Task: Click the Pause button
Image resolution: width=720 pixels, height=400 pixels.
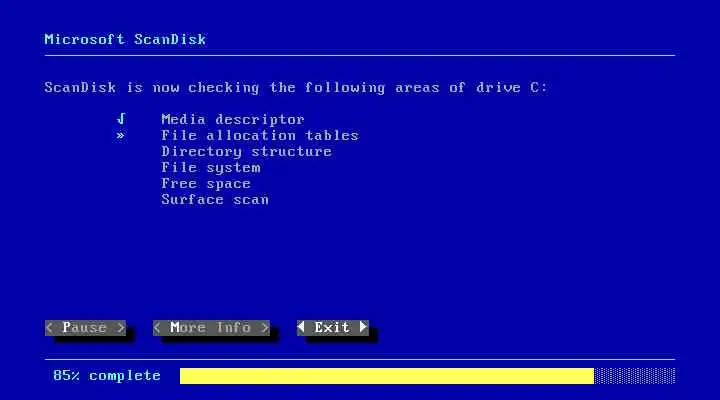Action: [85, 328]
